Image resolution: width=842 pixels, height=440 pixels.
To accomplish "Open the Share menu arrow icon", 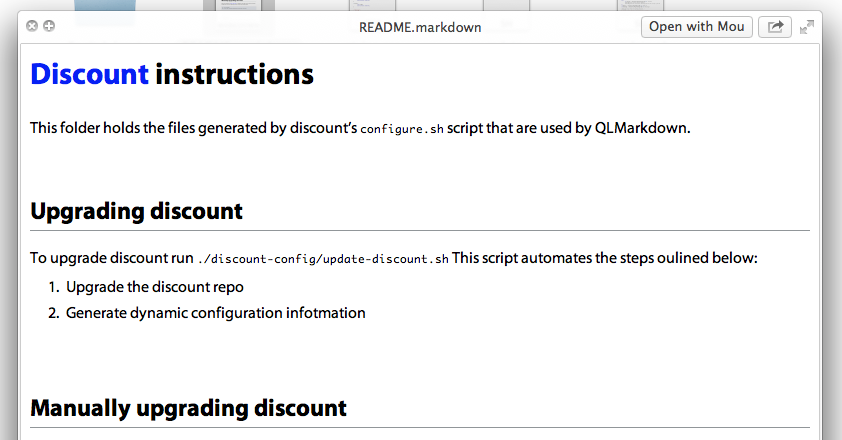I will pos(775,27).
